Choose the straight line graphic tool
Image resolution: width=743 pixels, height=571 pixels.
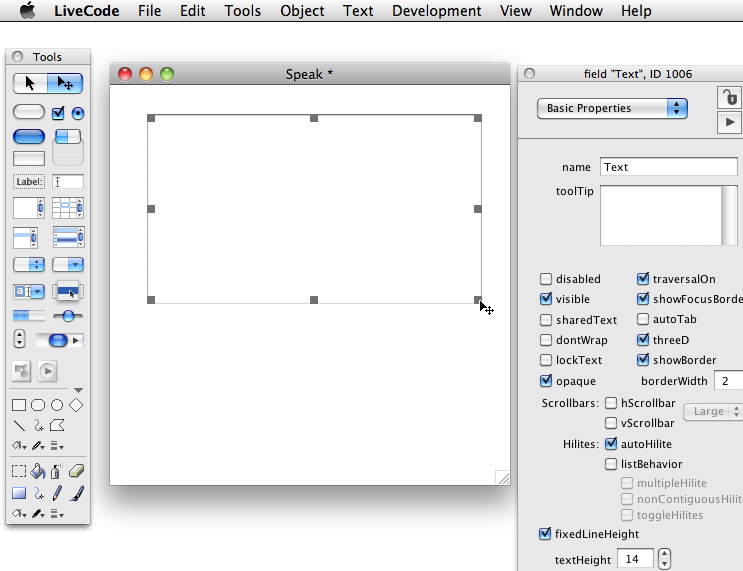[19, 426]
